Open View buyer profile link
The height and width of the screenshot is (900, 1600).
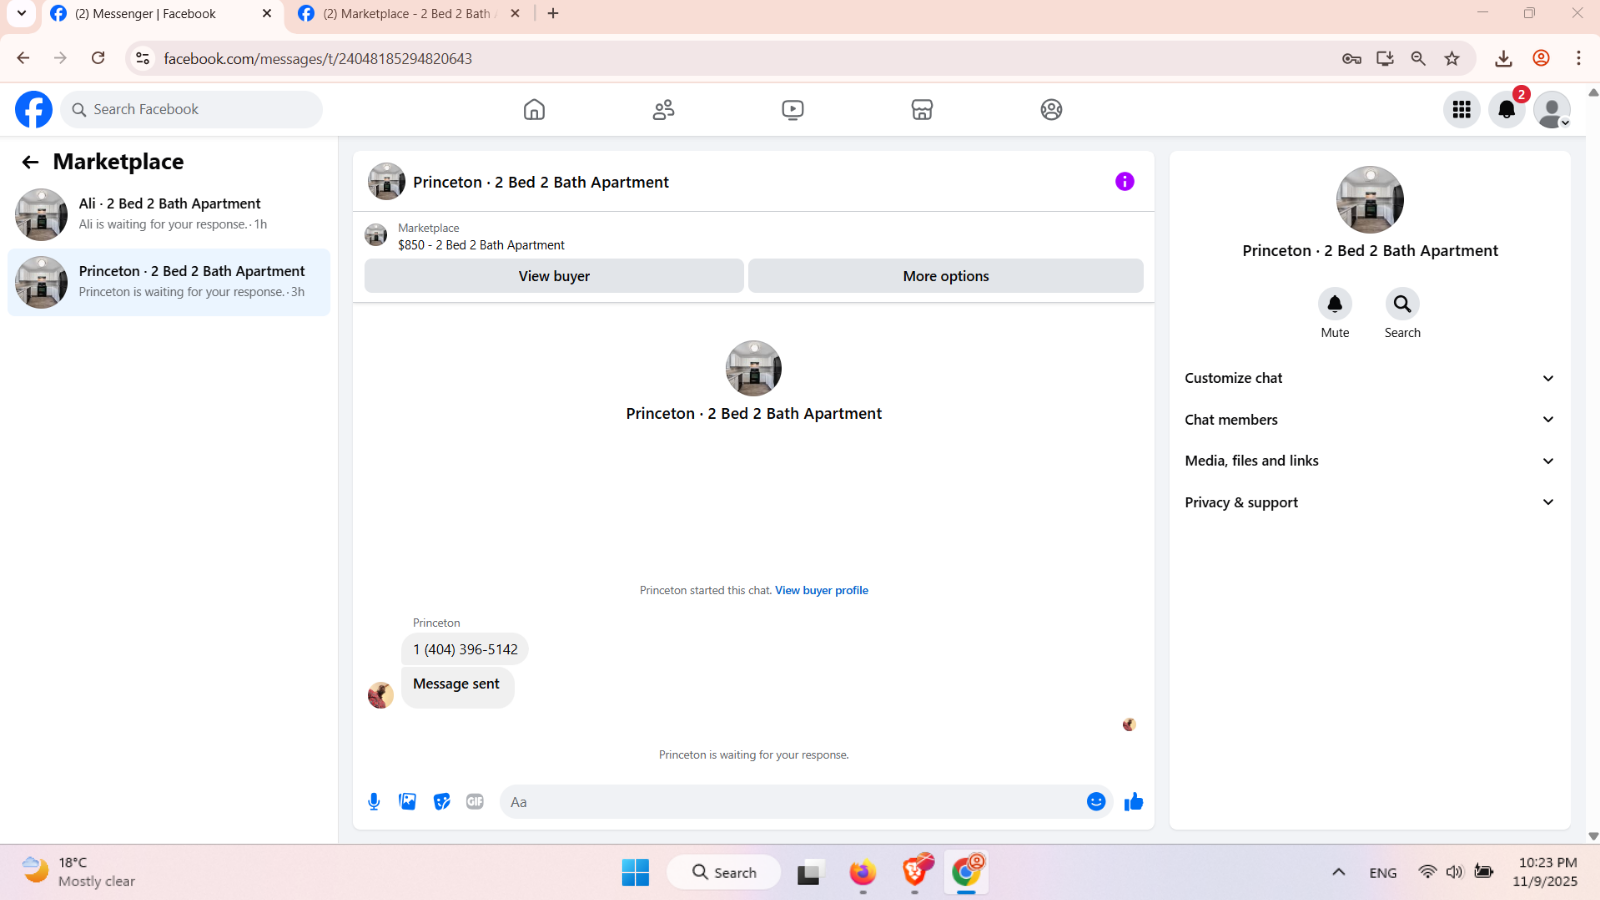tap(821, 590)
